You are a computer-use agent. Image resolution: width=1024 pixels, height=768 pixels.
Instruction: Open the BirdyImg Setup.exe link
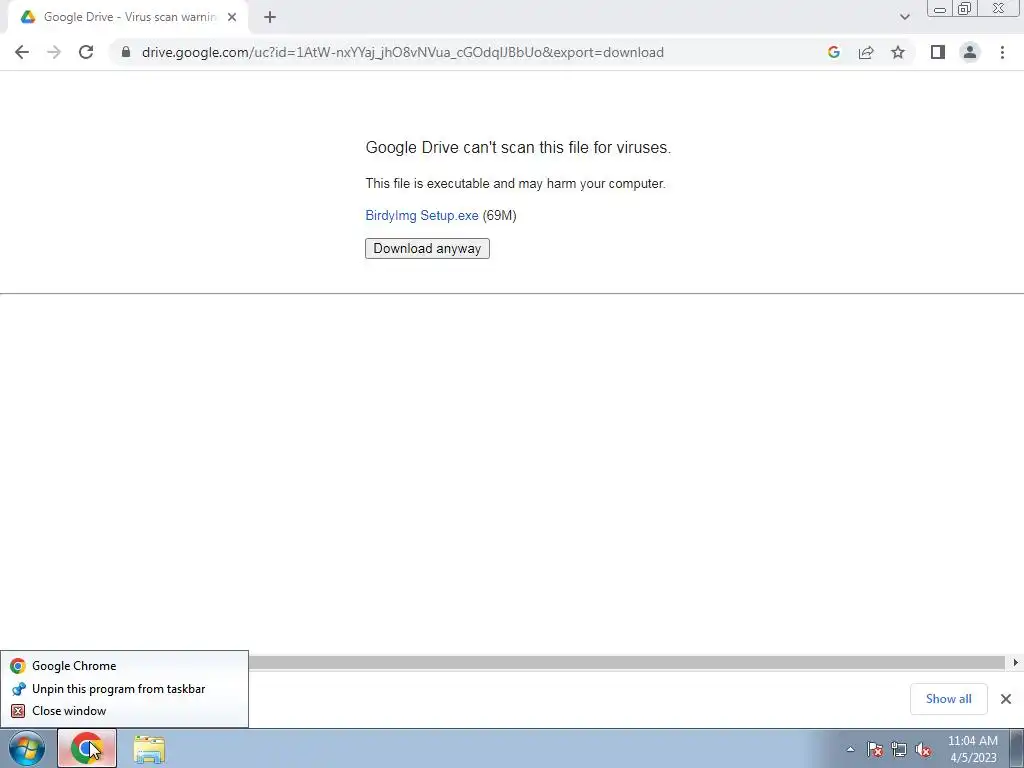click(x=422, y=216)
